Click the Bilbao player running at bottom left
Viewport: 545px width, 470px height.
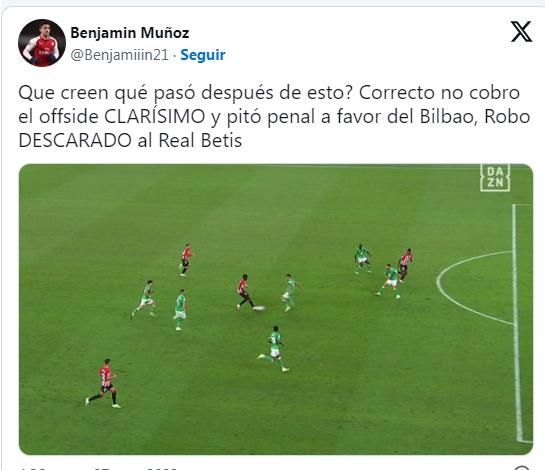pyautogui.click(x=104, y=383)
